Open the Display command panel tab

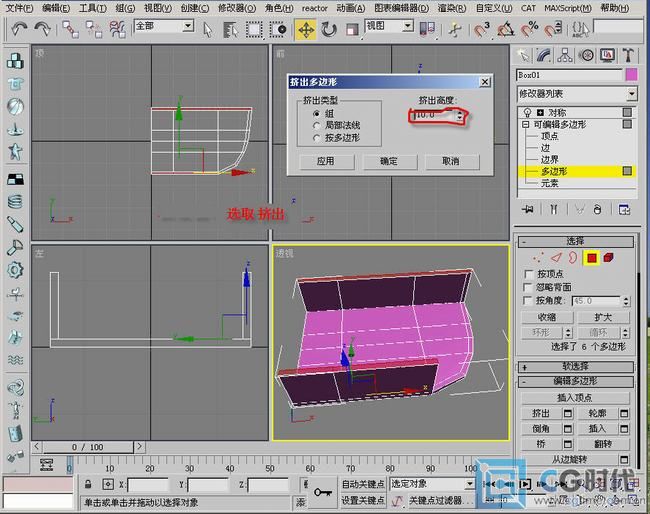607,56
